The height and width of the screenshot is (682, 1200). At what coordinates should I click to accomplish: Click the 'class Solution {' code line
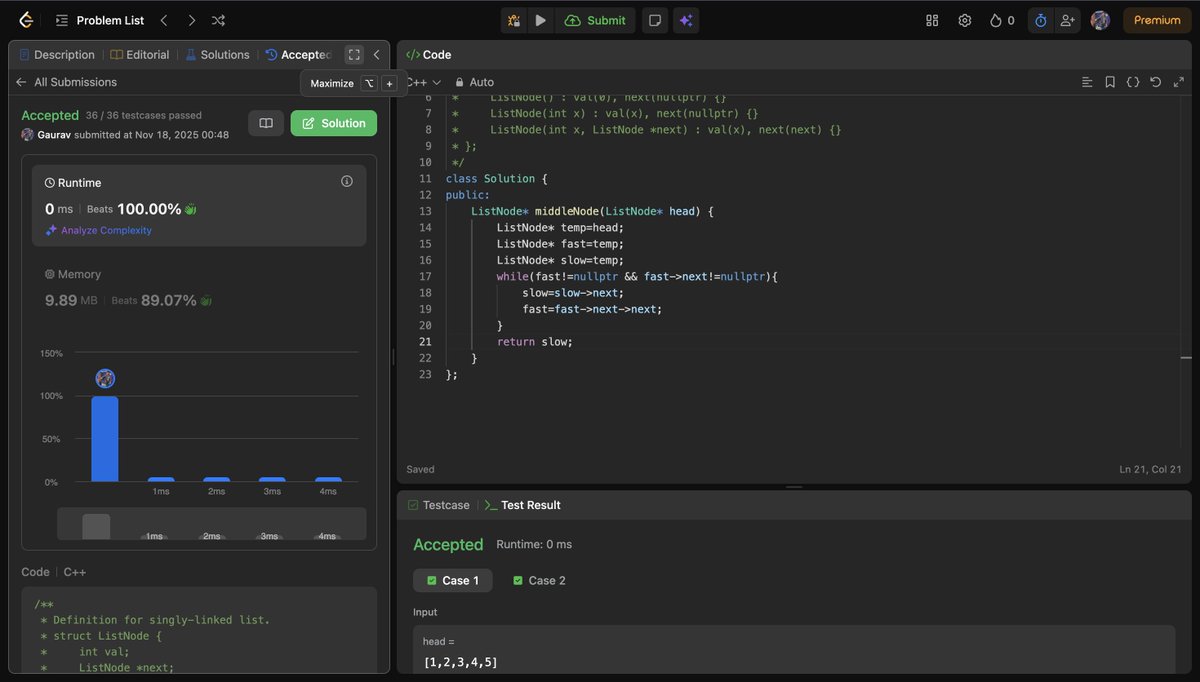(497, 179)
